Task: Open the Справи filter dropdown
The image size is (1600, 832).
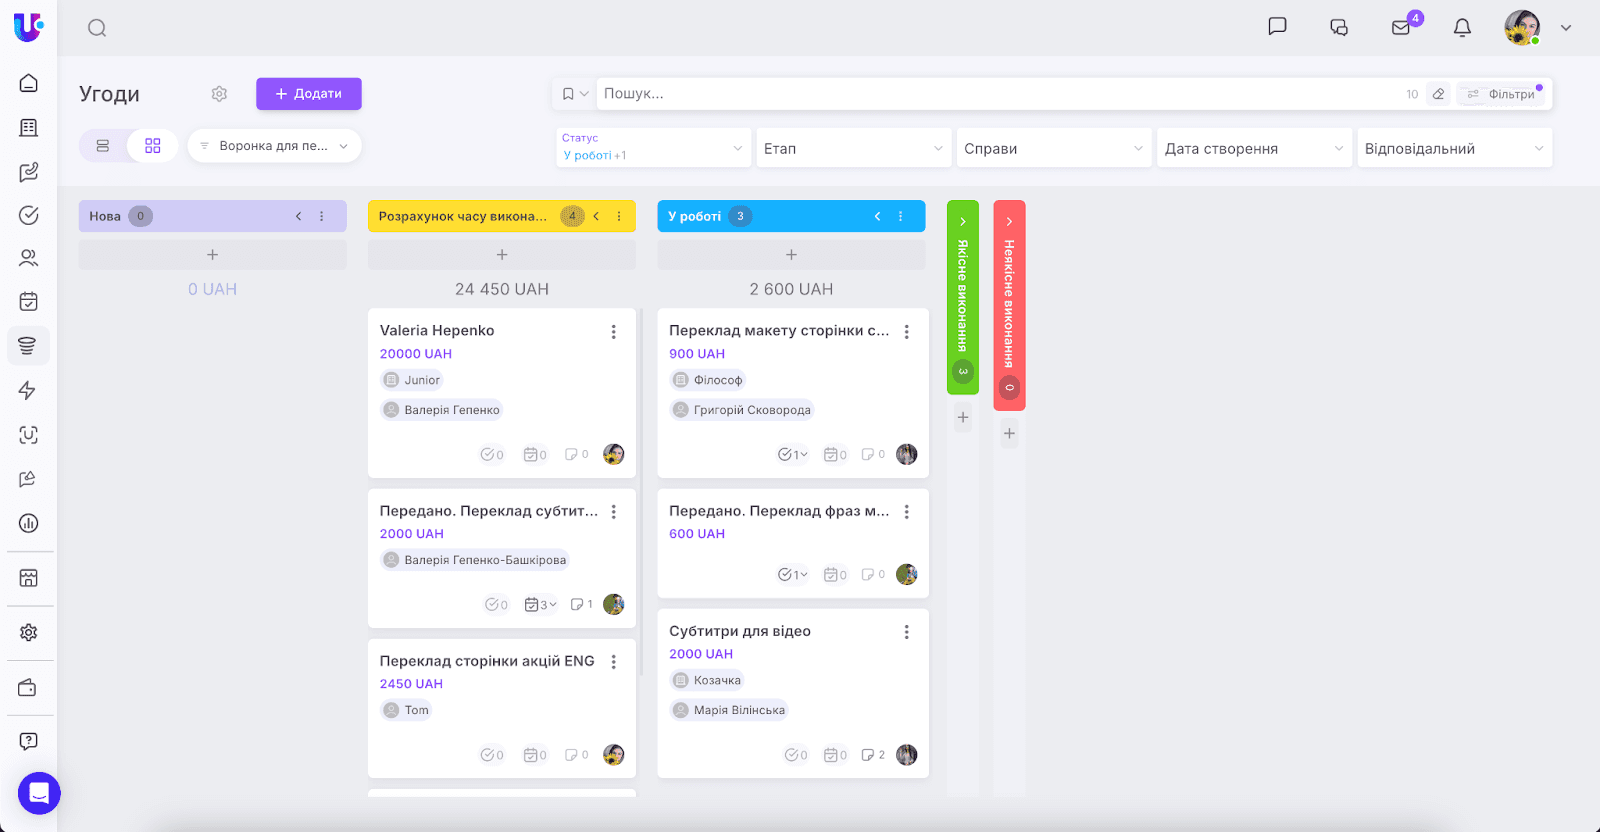Action: [x=1053, y=148]
